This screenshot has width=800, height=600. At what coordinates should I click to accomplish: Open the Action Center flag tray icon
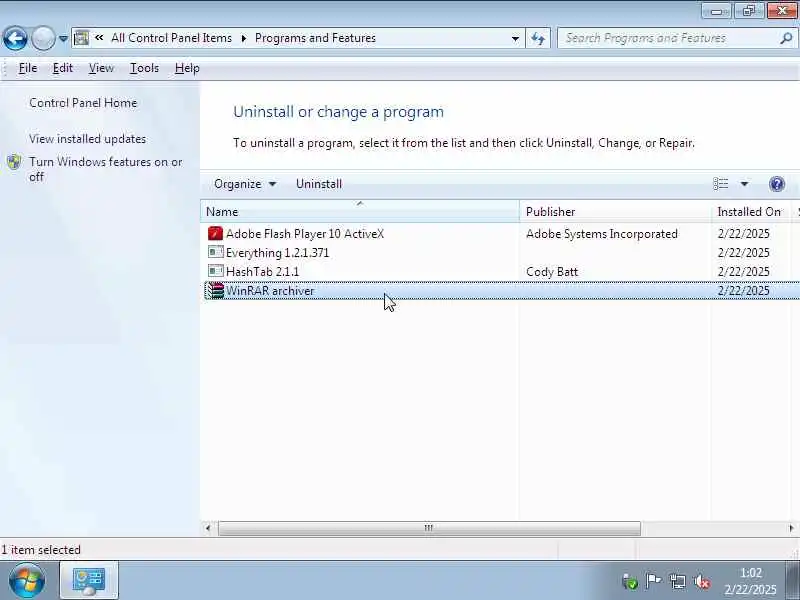pos(653,581)
